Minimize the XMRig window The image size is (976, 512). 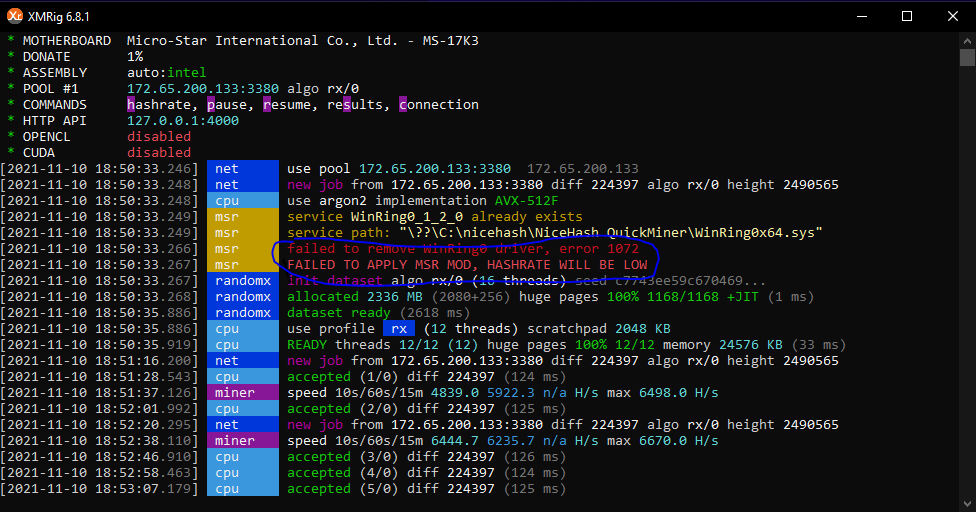pyautogui.click(x=861, y=16)
